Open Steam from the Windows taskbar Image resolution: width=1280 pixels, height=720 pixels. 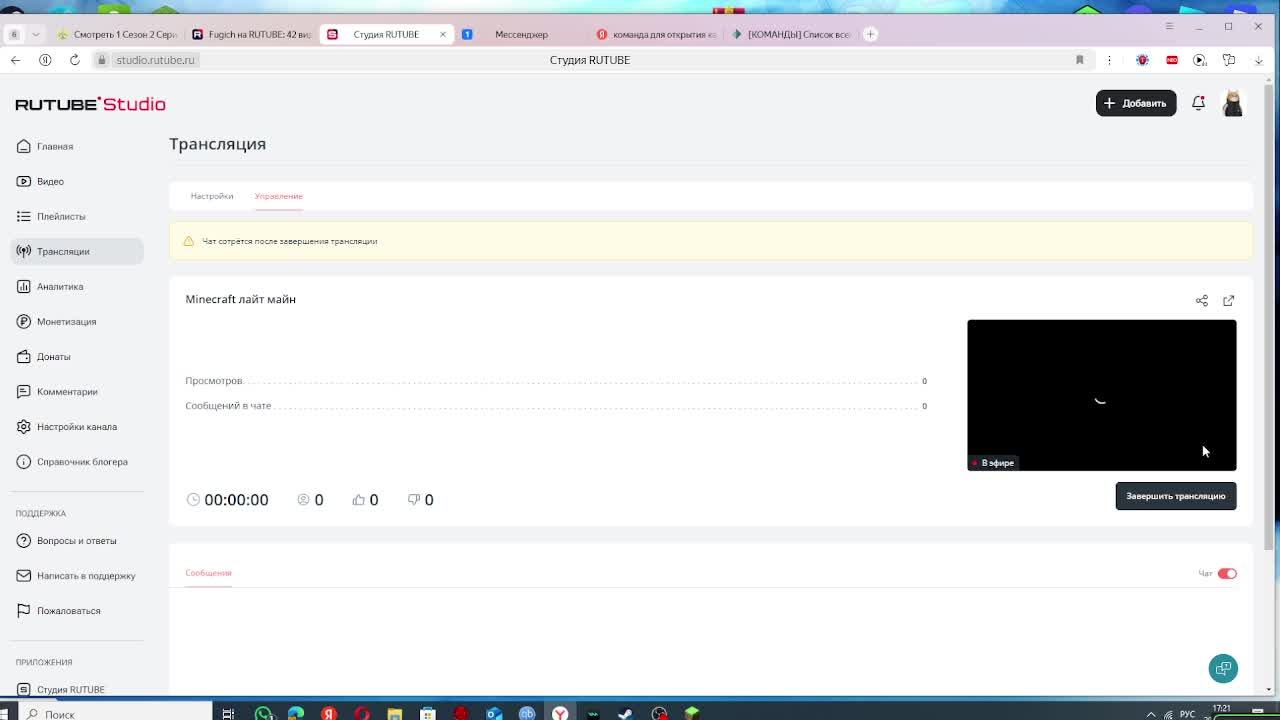click(x=626, y=713)
